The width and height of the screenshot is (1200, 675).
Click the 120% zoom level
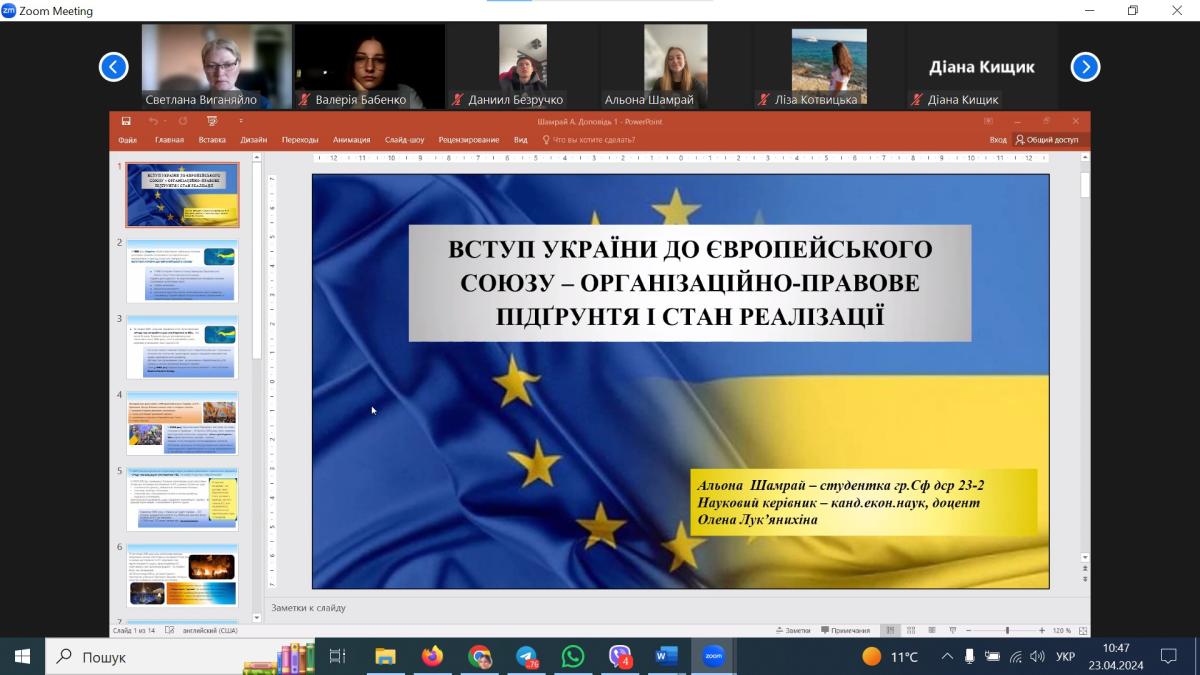pos(1061,630)
